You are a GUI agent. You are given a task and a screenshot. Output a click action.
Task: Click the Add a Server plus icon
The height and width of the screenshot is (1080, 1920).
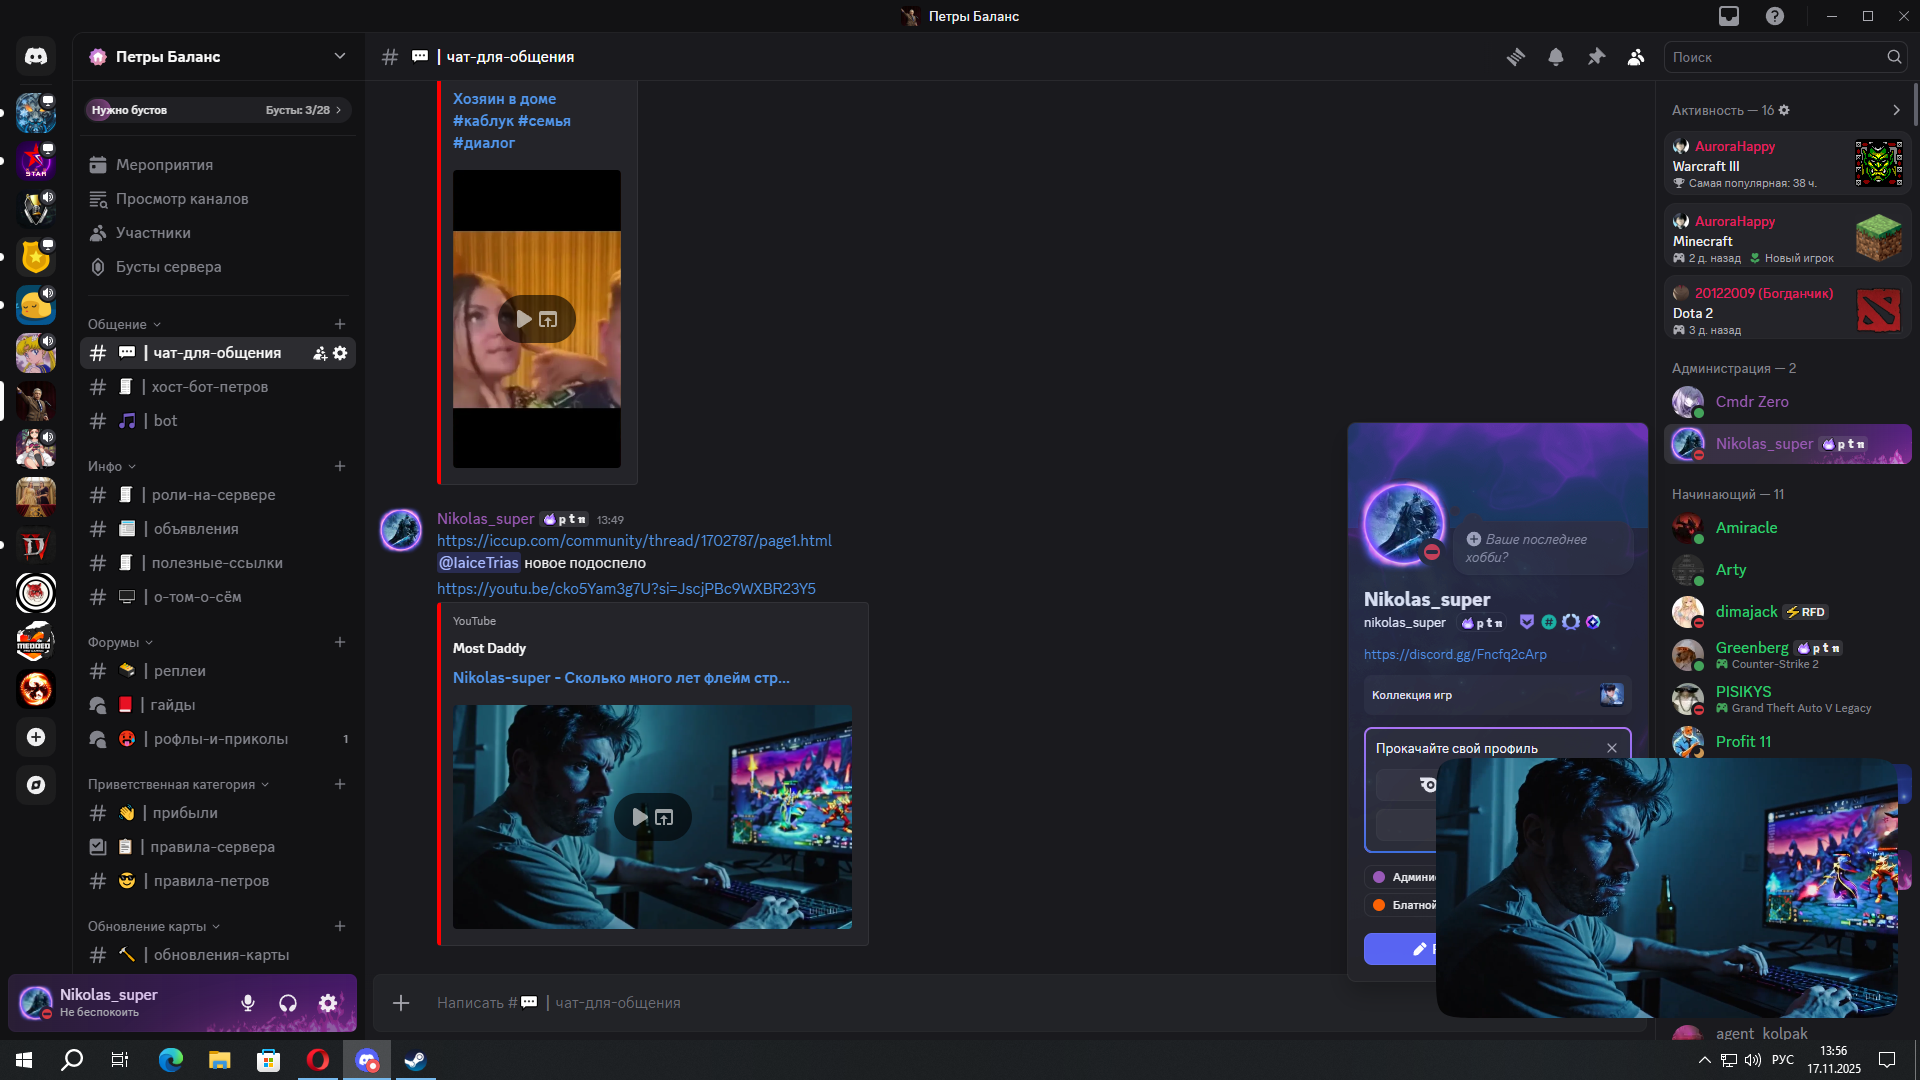pyautogui.click(x=36, y=737)
